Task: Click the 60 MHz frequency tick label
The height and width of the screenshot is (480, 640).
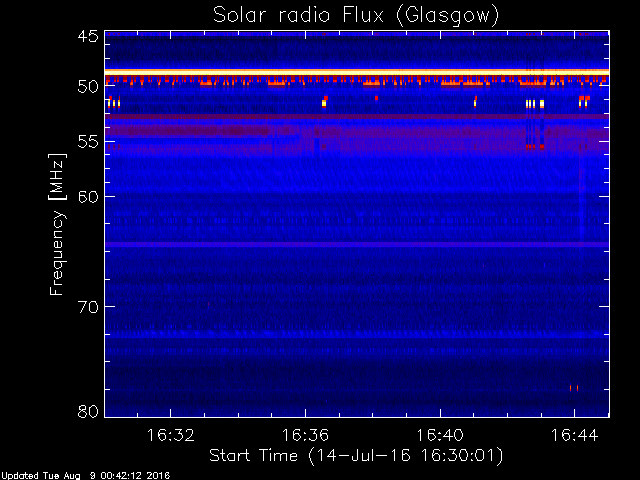Action: (88, 197)
